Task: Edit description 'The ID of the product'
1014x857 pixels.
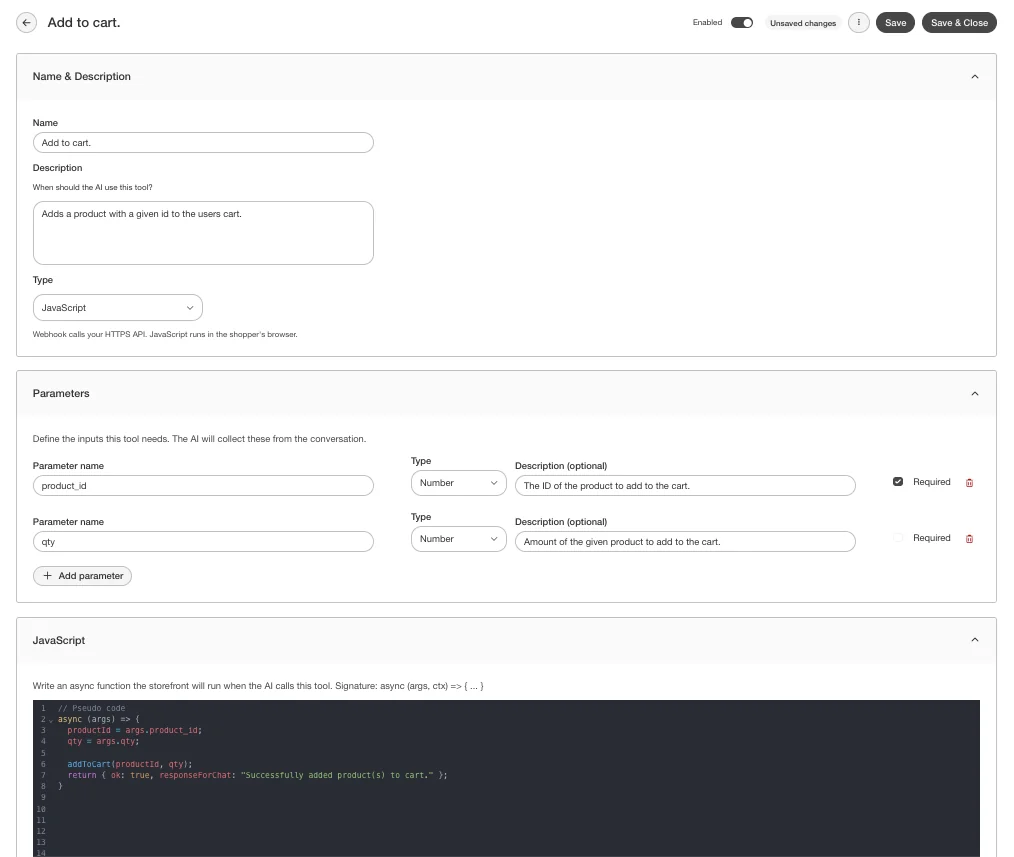Action: [x=685, y=486]
